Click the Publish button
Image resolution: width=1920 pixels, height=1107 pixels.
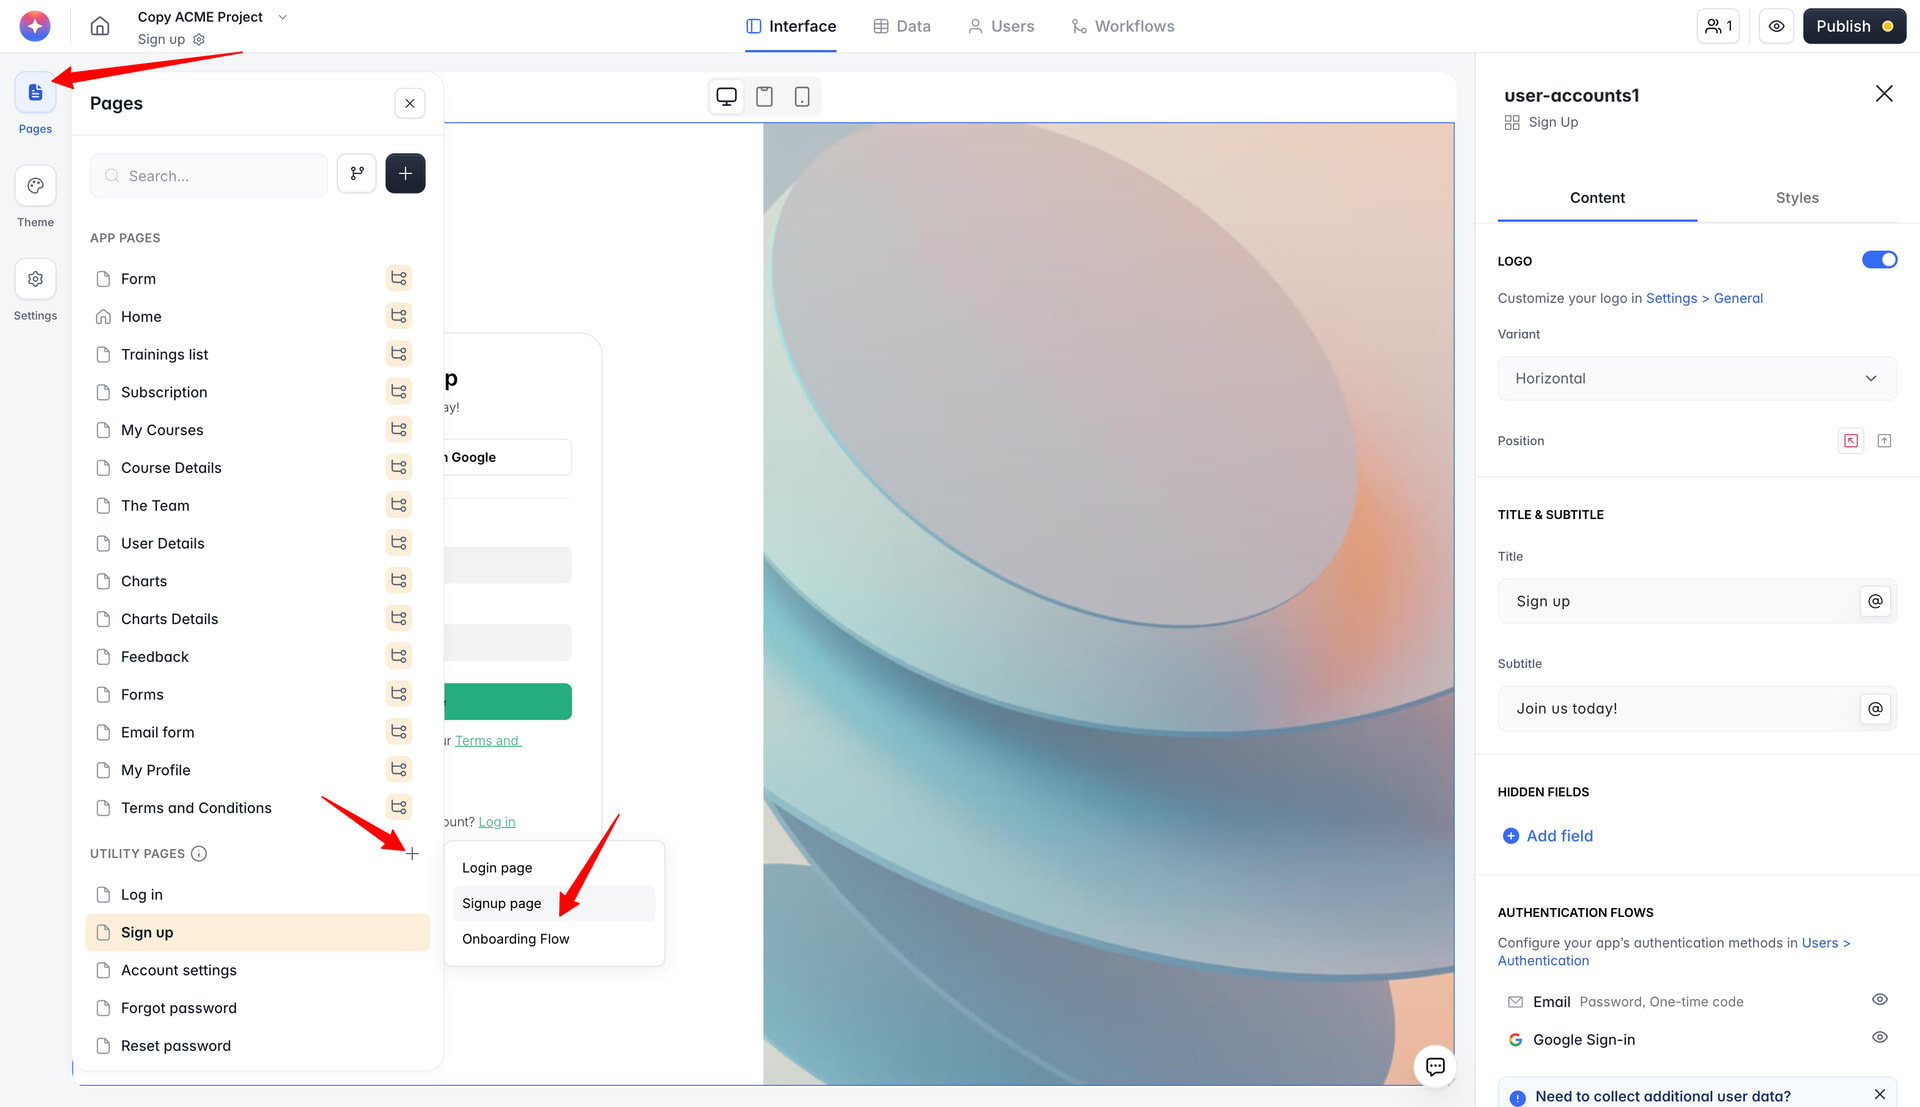pyautogui.click(x=1853, y=26)
